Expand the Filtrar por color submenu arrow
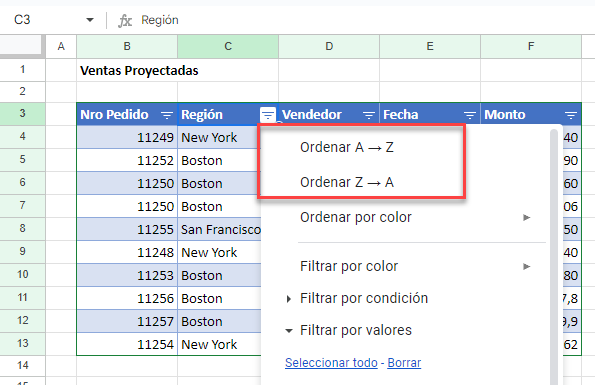The width and height of the screenshot is (595, 385). 526,266
